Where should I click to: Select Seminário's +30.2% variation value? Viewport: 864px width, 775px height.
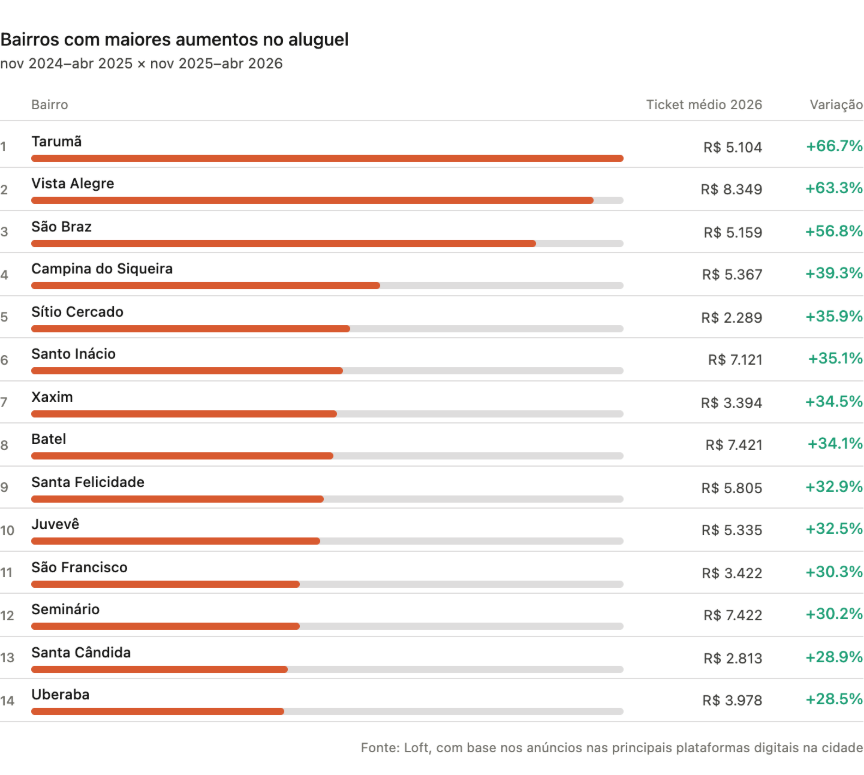coord(833,615)
